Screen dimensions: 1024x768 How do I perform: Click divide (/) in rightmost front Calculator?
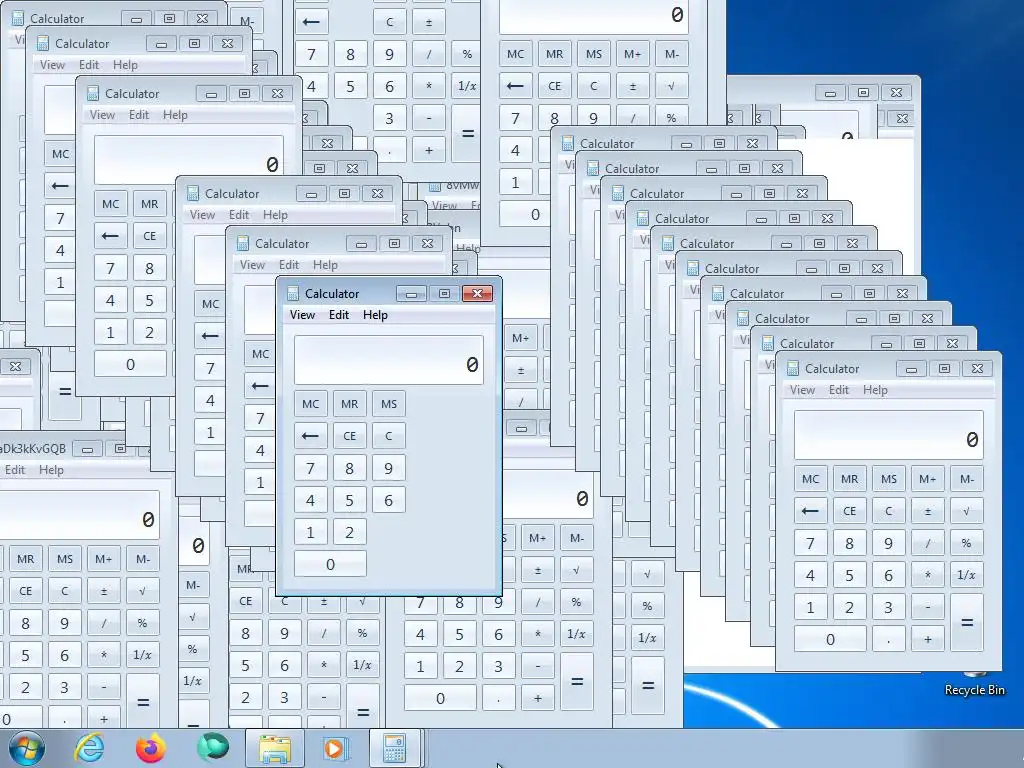(x=927, y=543)
